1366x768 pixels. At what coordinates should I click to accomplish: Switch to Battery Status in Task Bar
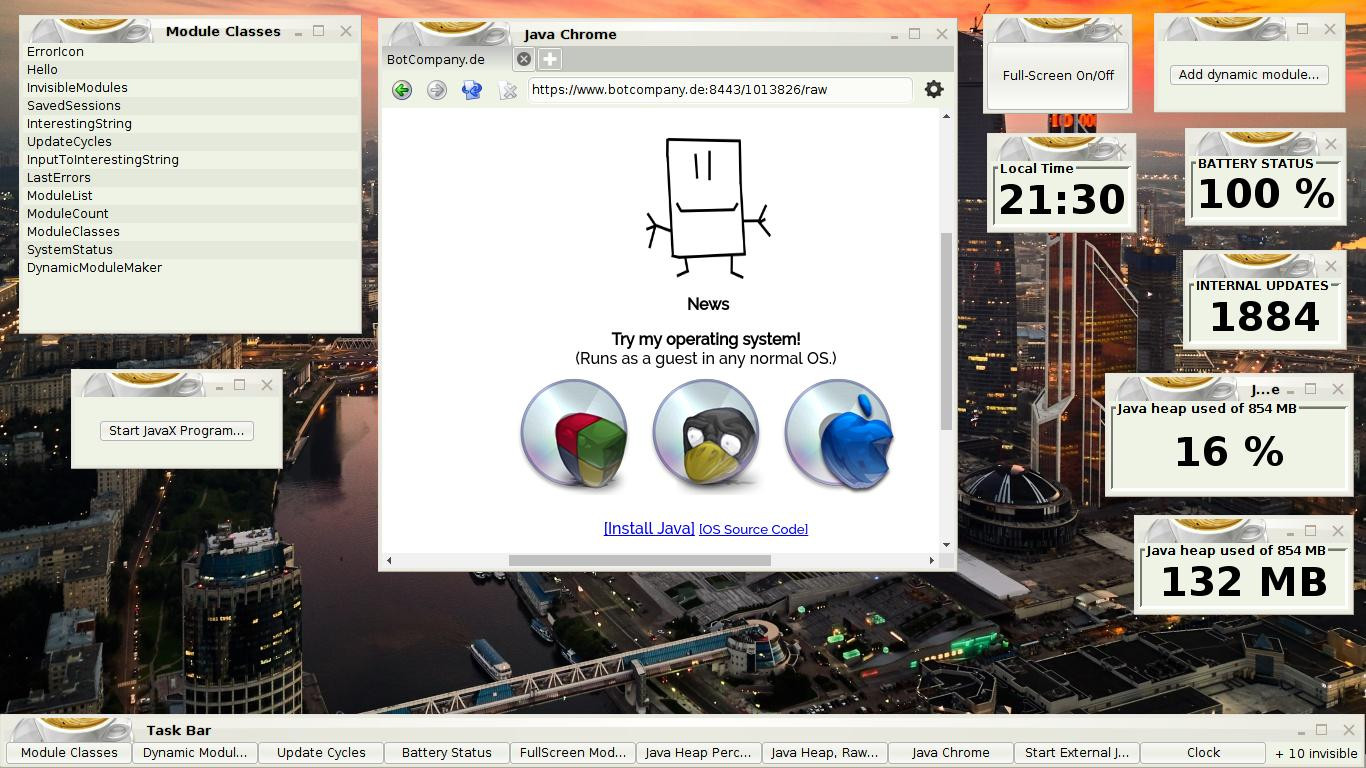(x=446, y=753)
